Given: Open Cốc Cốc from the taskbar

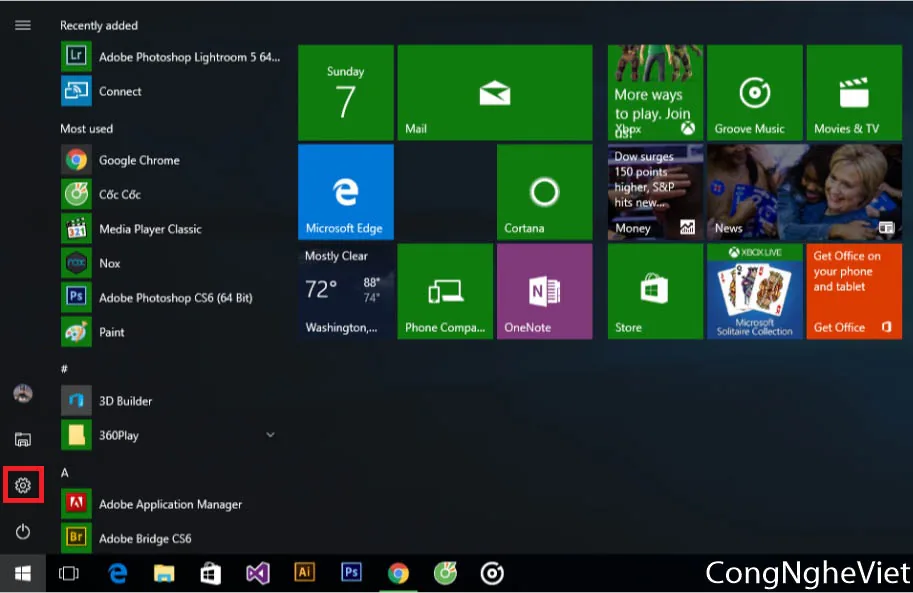Looking at the screenshot, I should (445, 573).
